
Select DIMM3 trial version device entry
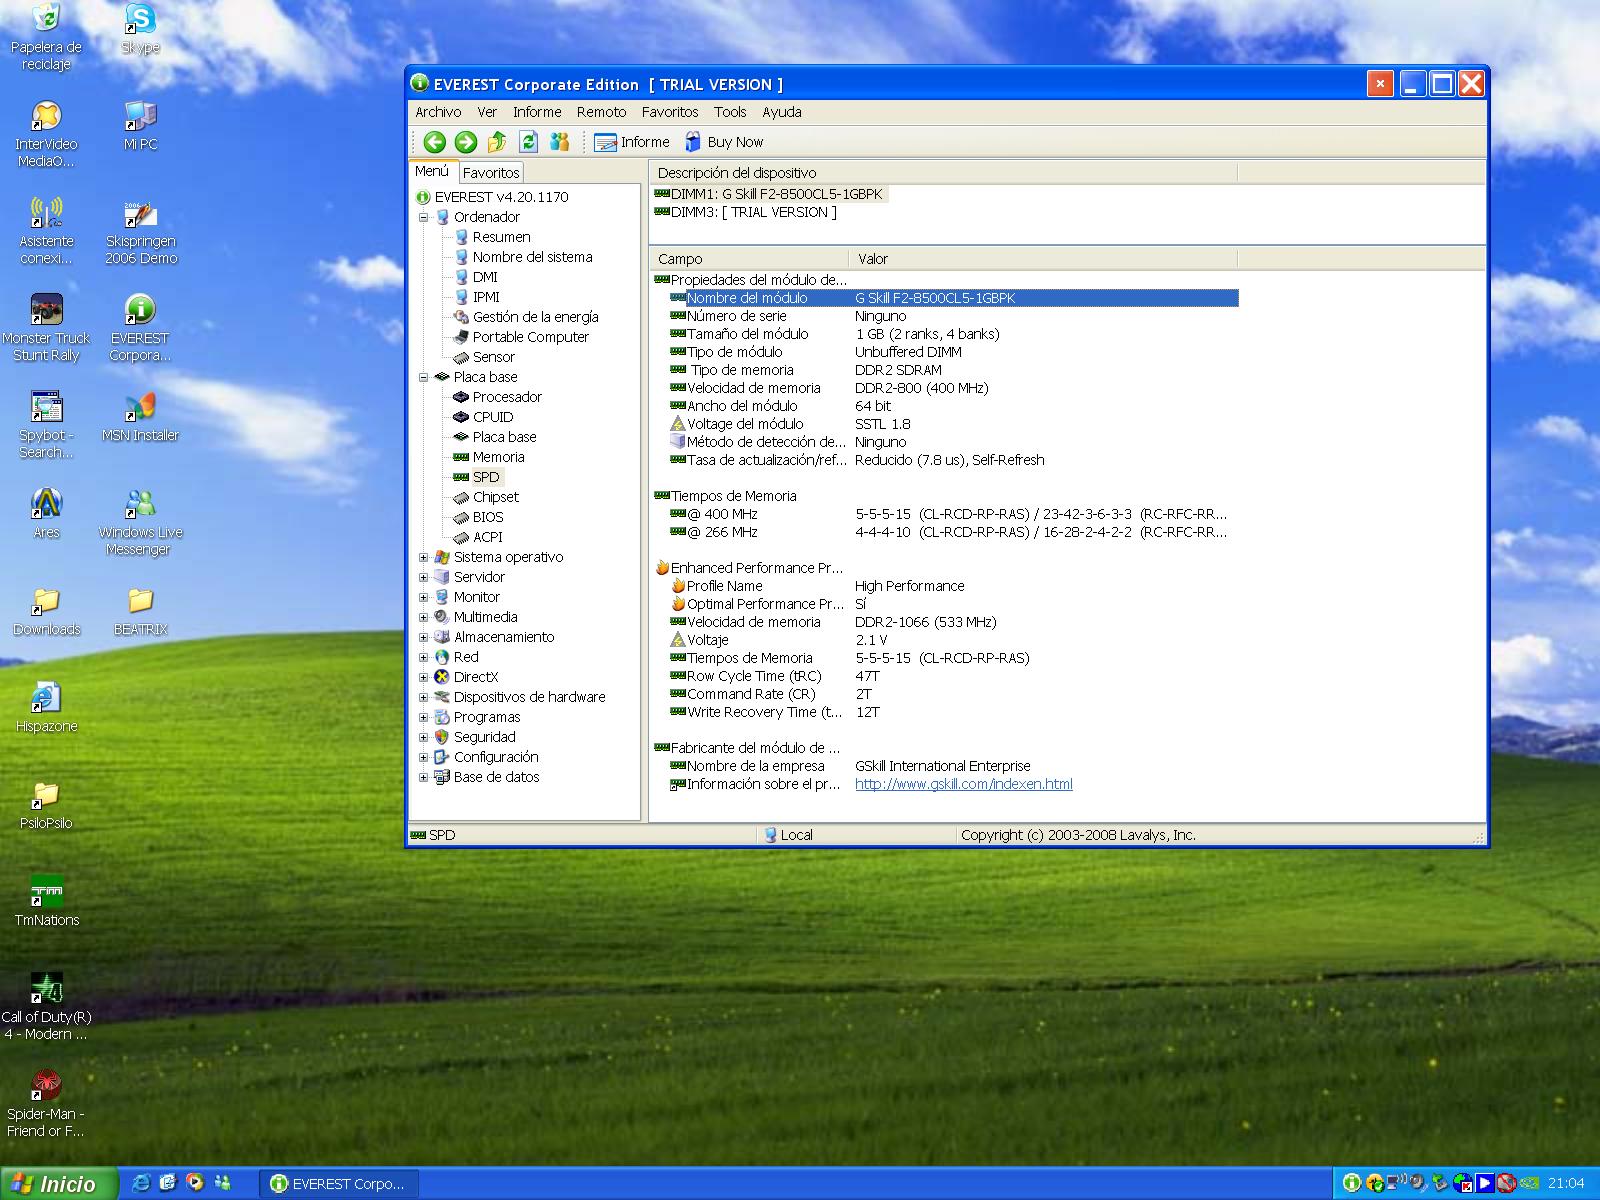[x=753, y=212]
